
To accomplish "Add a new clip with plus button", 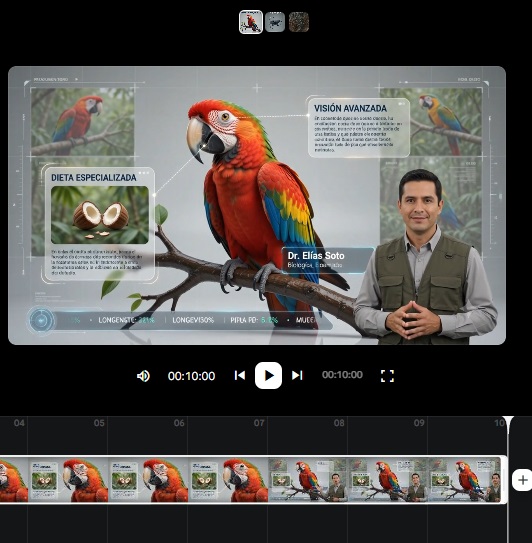I will [x=523, y=480].
